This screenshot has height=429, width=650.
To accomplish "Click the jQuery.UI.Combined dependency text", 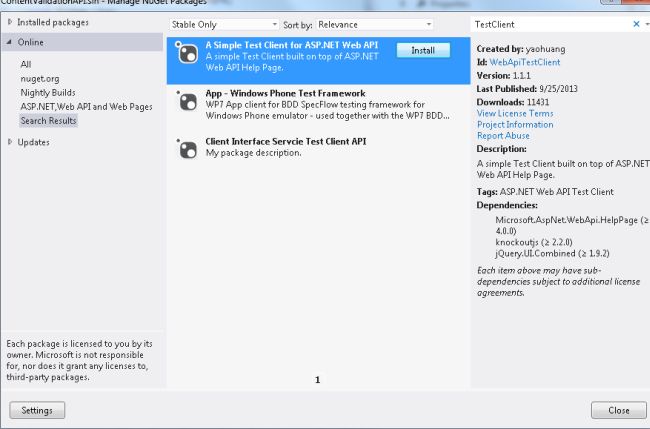I will pyautogui.click(x=552, y=253).
